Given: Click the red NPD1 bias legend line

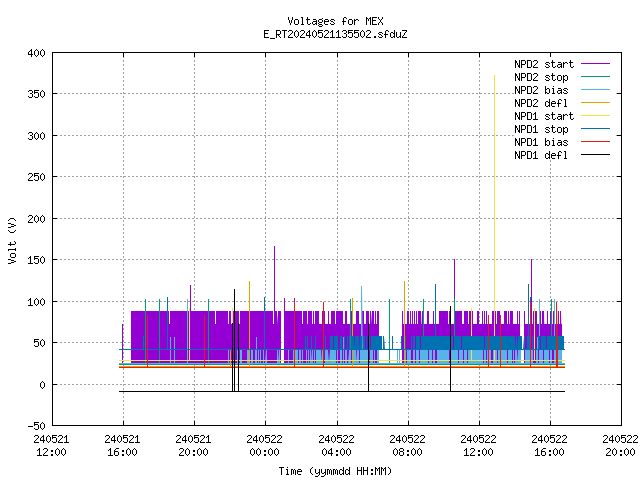Looking at the screenshot, I should tap(596, 142).
